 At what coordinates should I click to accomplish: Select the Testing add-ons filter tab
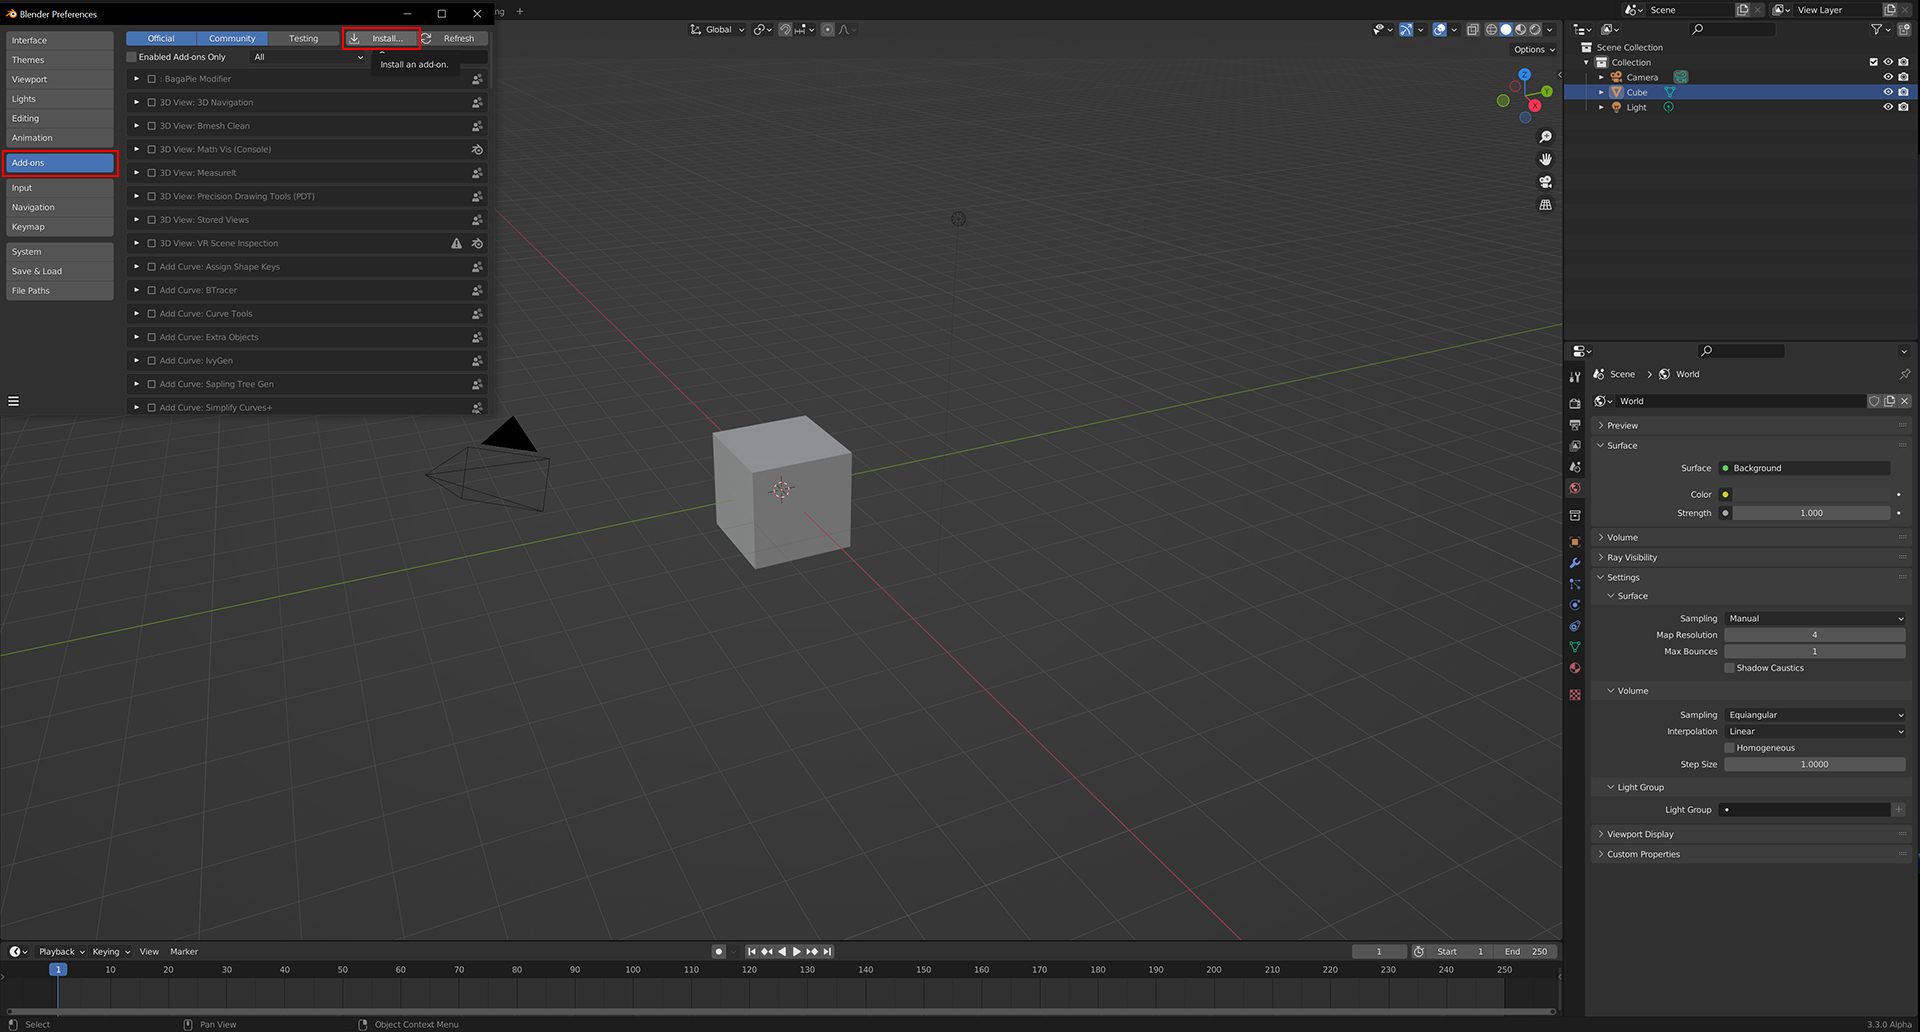(x=303, y=38)
